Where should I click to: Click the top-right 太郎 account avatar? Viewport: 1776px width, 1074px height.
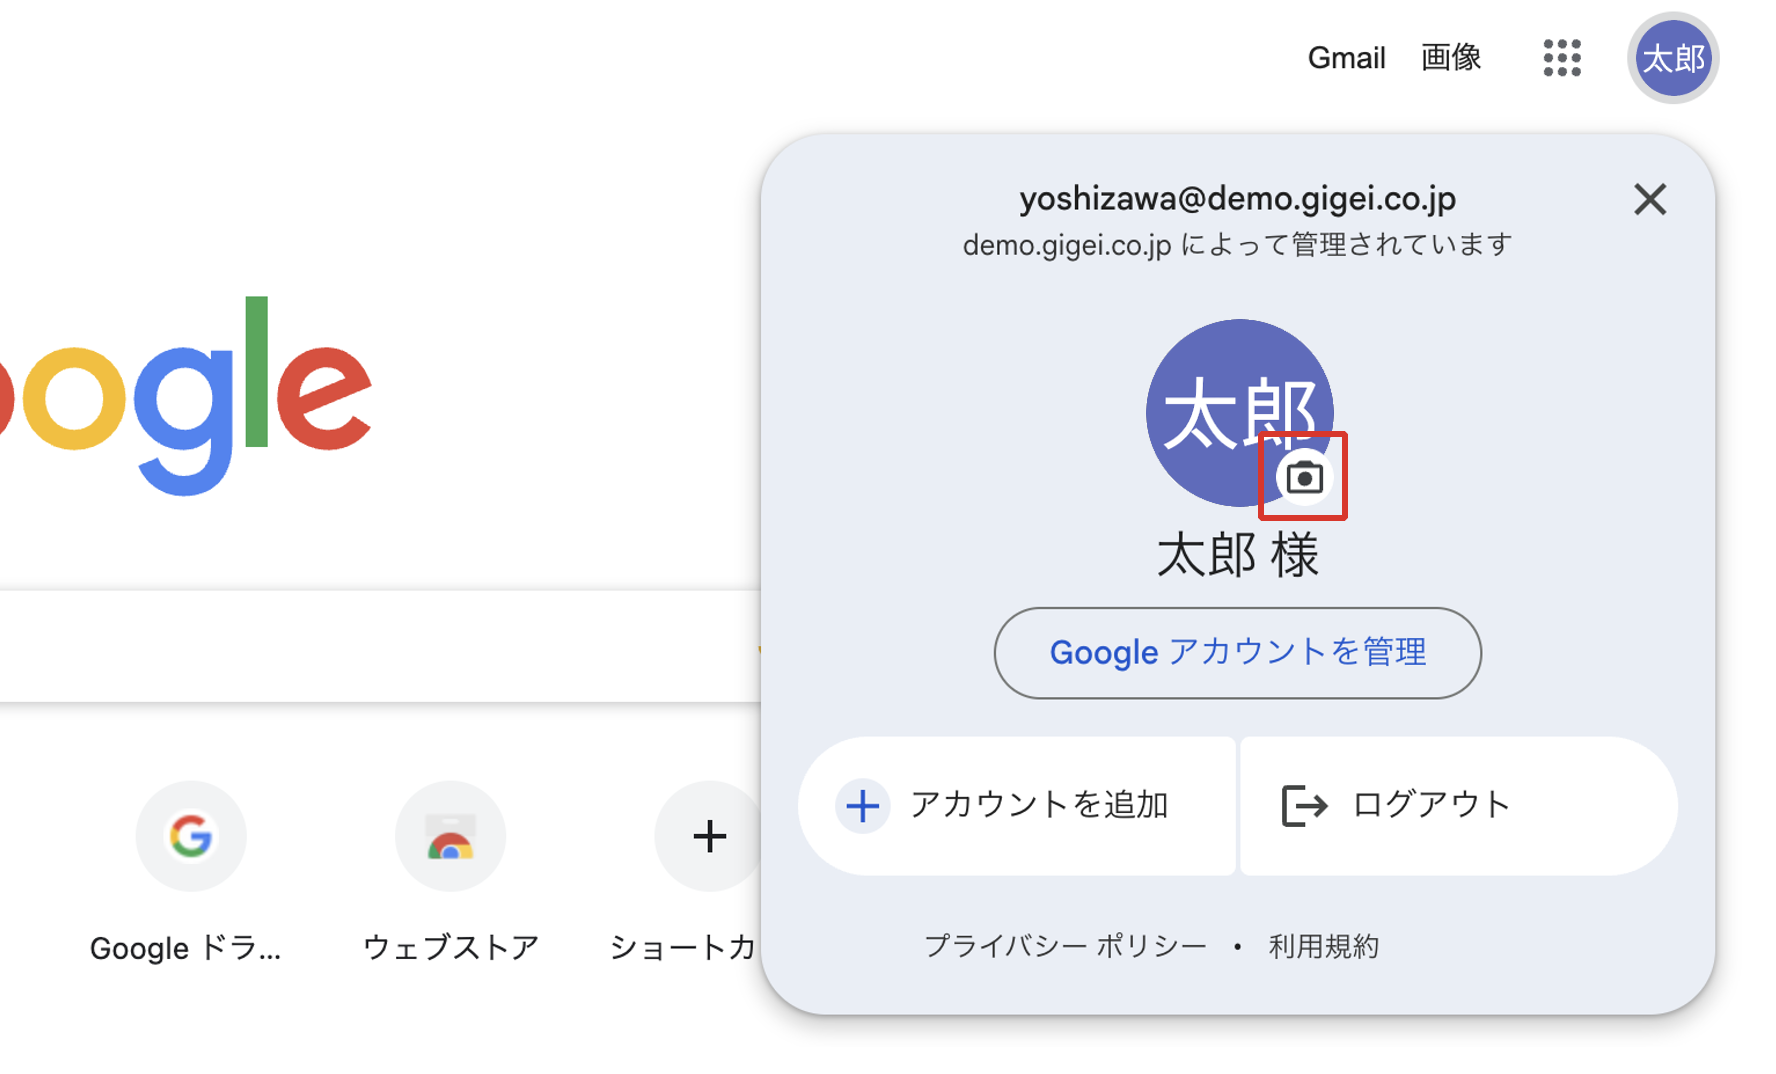pos(1673,58)
